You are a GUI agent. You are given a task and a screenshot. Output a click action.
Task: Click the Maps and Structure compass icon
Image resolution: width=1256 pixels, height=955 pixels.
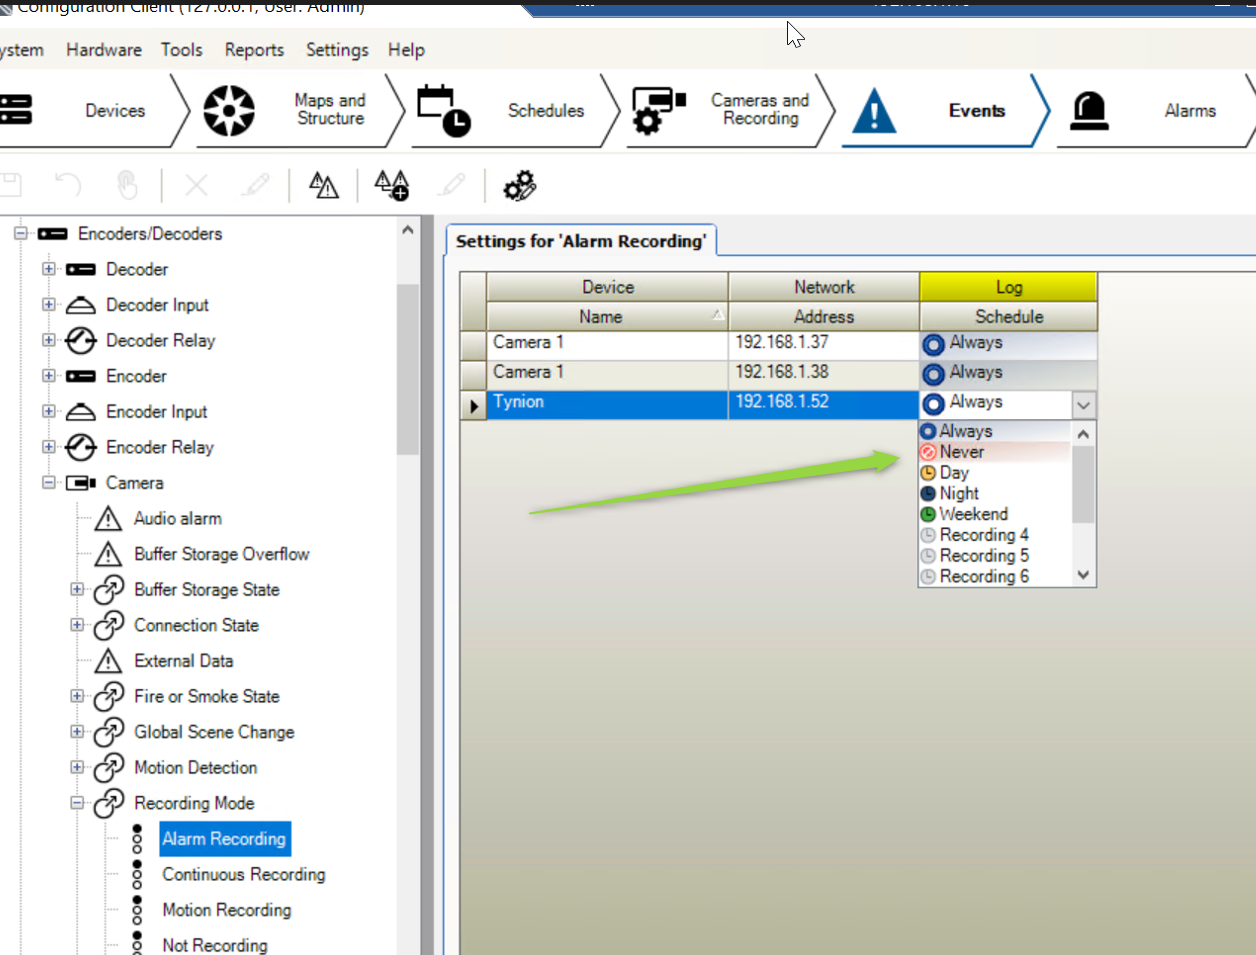tap(229, 110)
